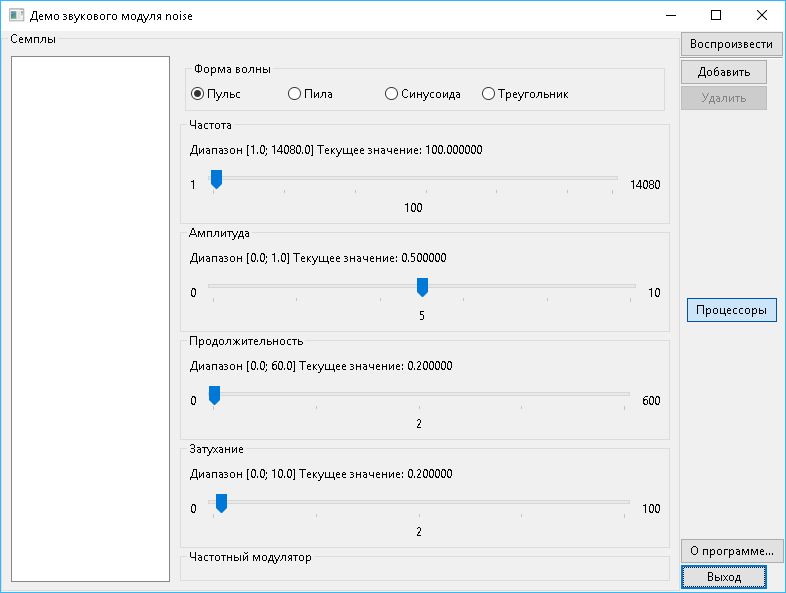Open the Процессоры dialog
This screenshot has width=786, height=593.
click(731, 310)
